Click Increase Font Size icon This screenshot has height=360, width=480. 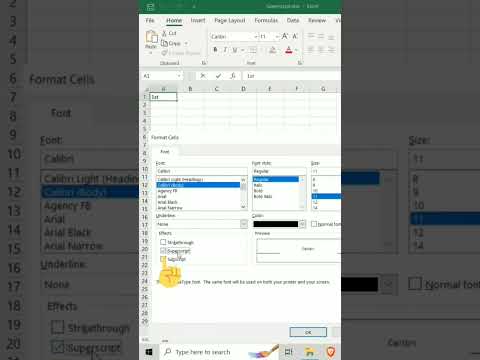click(285, 36)
